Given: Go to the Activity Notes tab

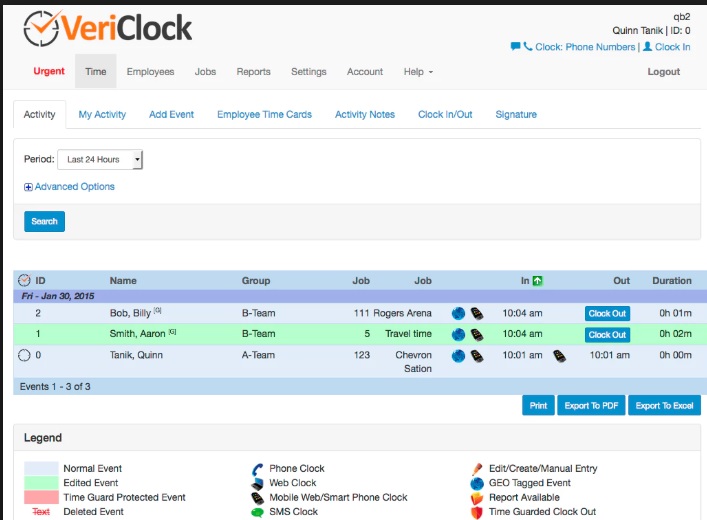Looking at the screenshot, I should pos(364,115).
